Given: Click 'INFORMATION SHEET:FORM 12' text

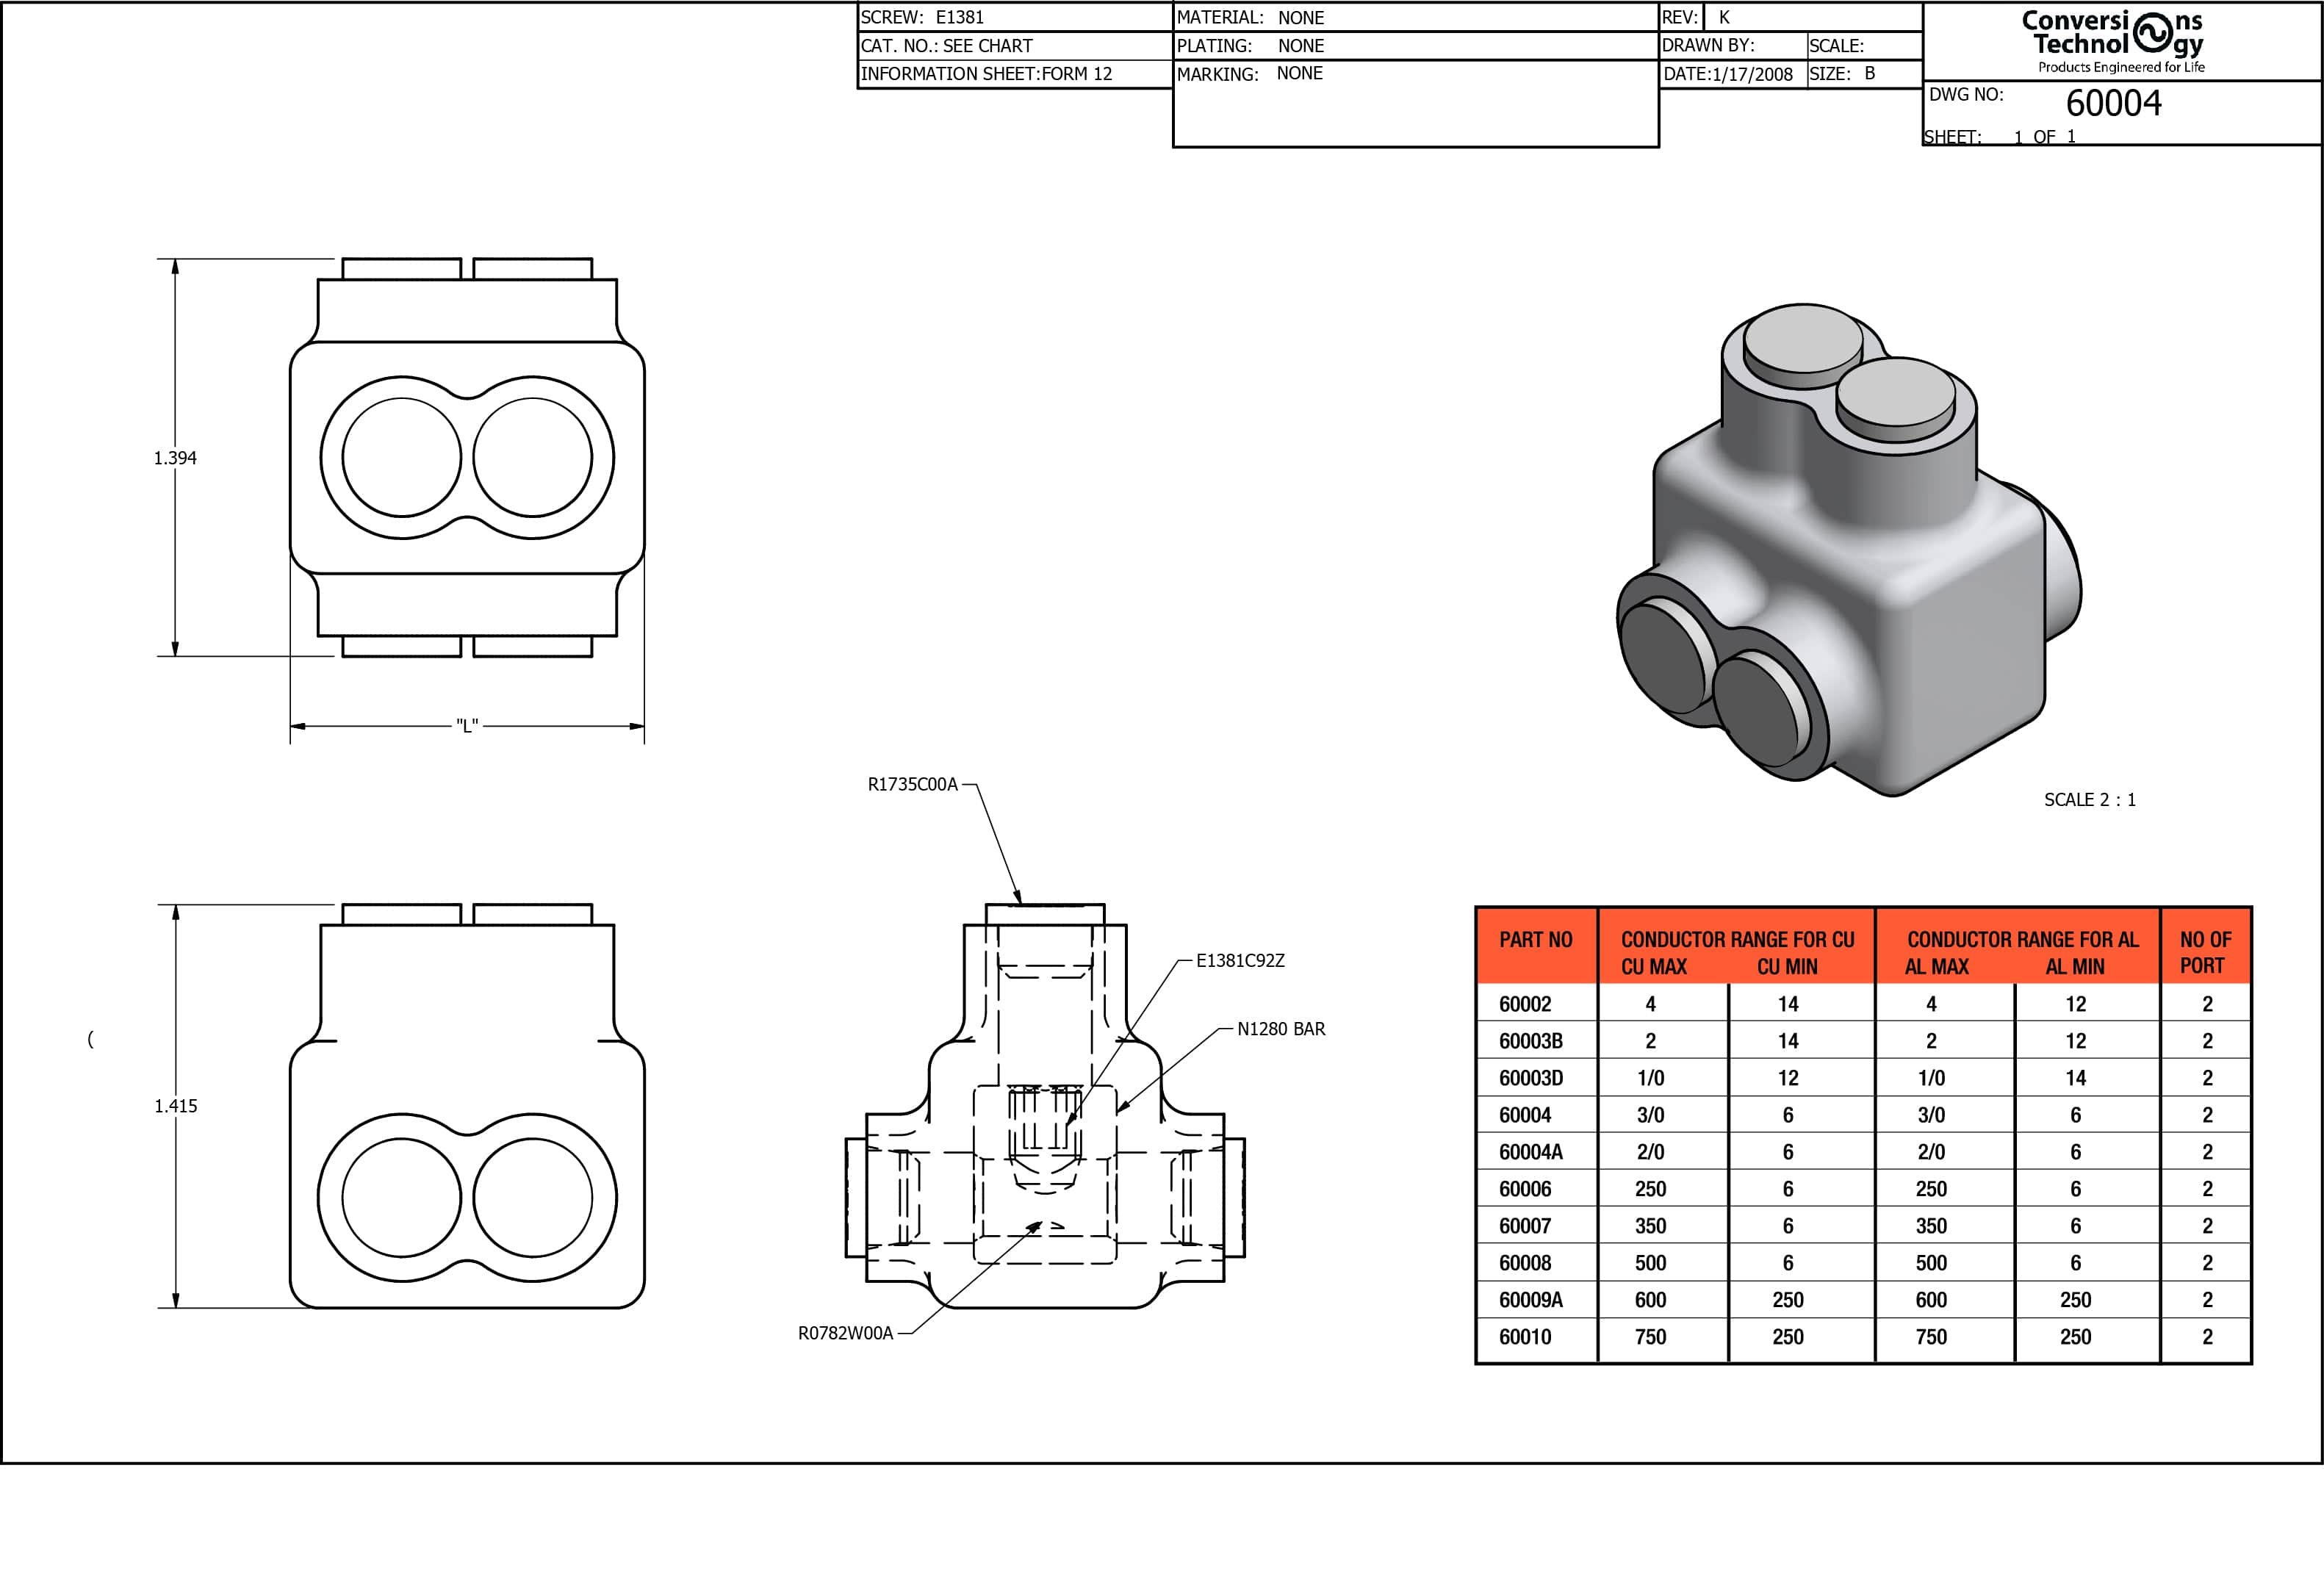Looking at the screenshot, I should click(x=986, y=74).
